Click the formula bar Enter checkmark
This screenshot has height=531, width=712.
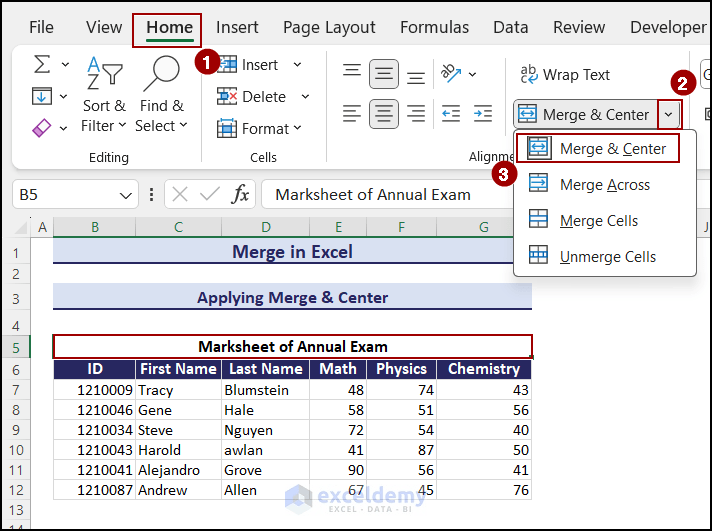210,194
